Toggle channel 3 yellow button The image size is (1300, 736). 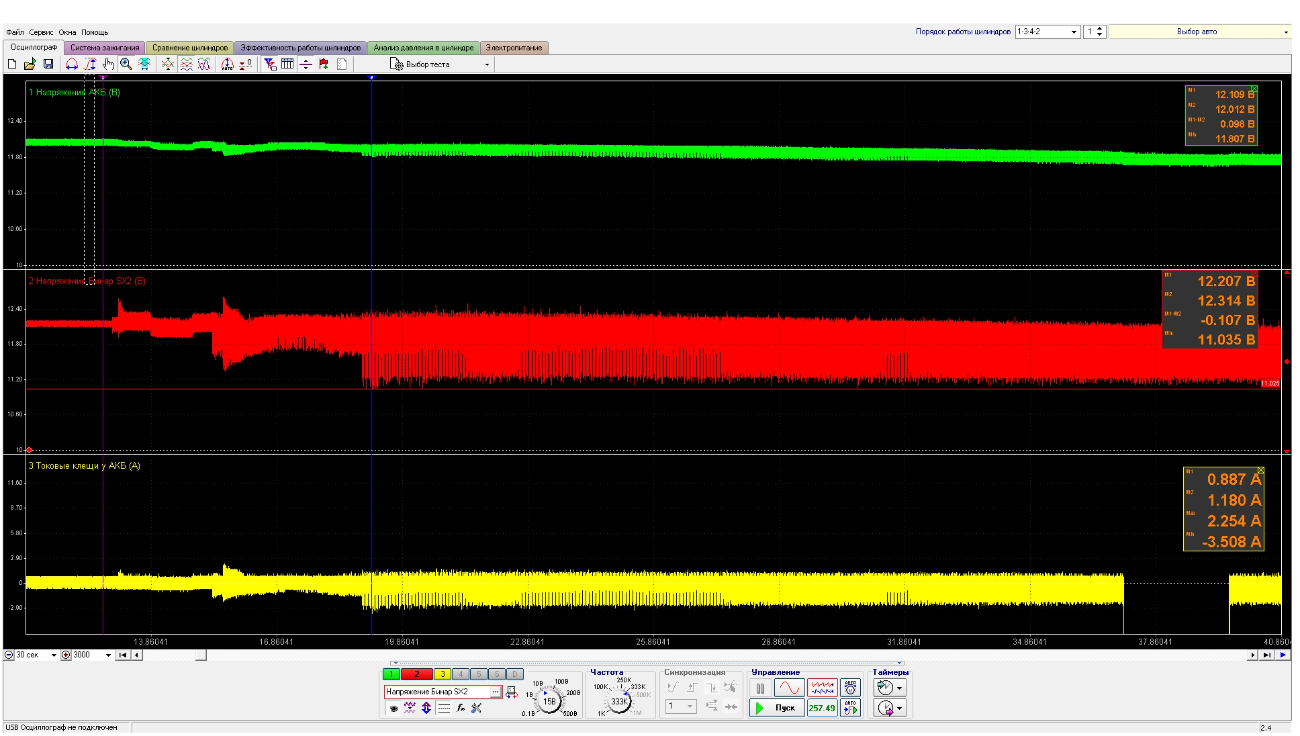[443, 675]
